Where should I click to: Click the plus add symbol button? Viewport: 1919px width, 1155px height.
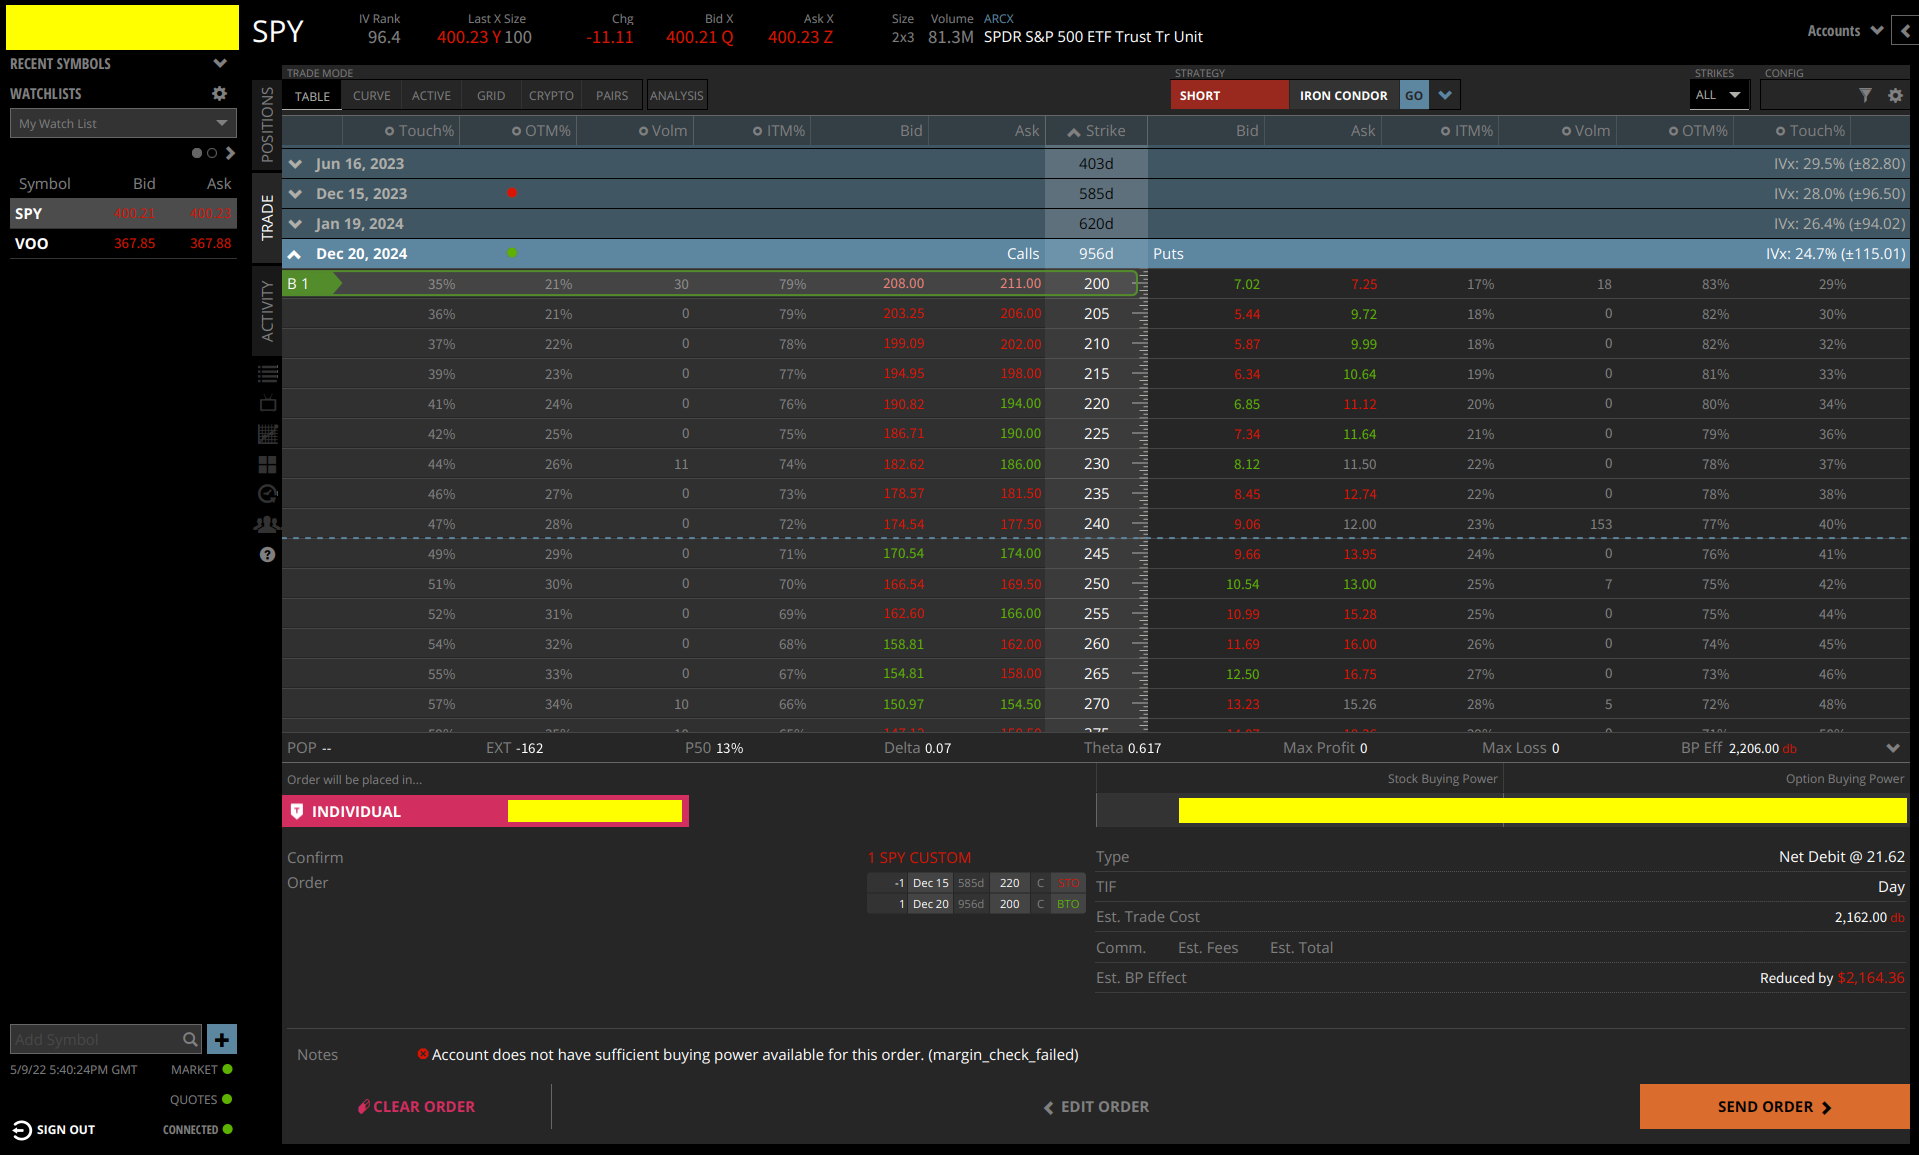222,1039
